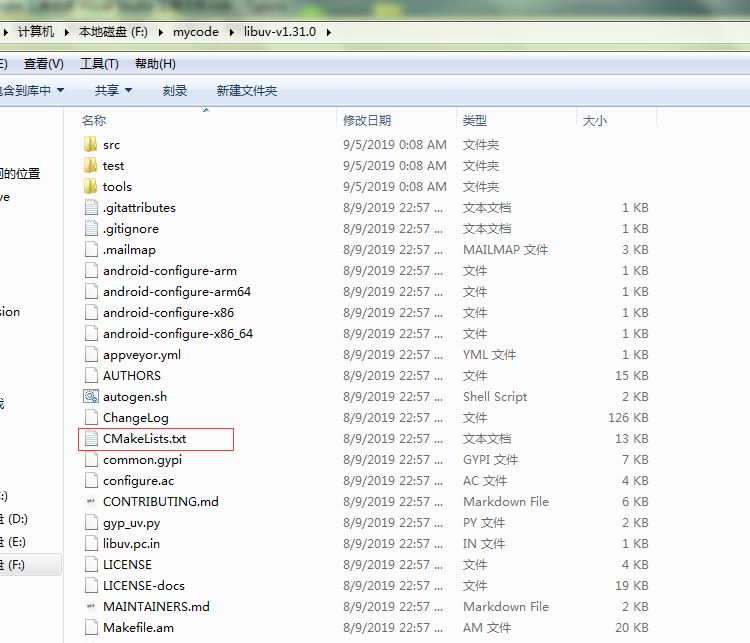Sort files by 修改日期 column header

pyautogui.click(x=367, y=120)
